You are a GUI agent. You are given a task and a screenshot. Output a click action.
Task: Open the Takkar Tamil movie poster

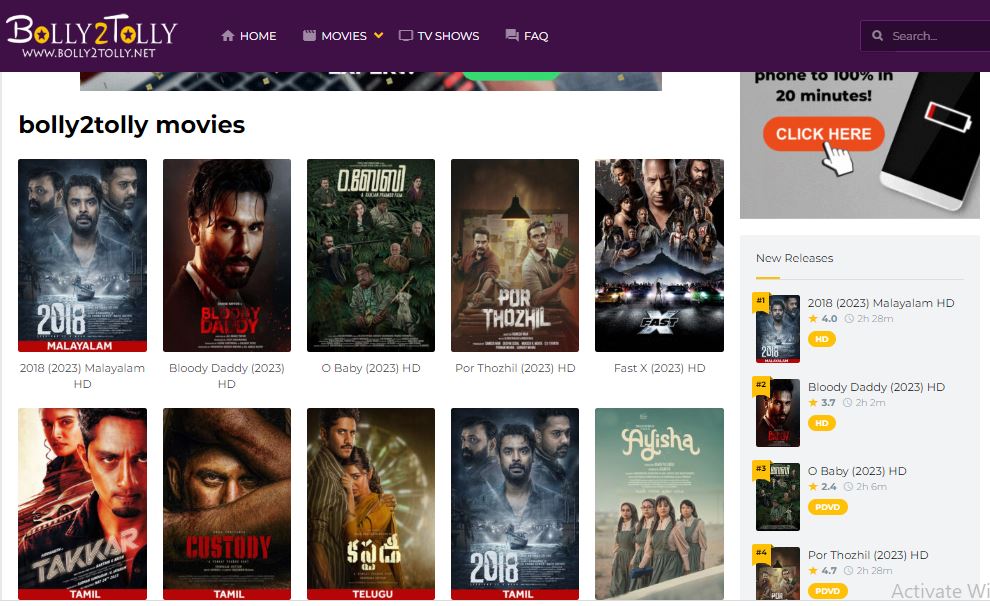pos(82,504)
